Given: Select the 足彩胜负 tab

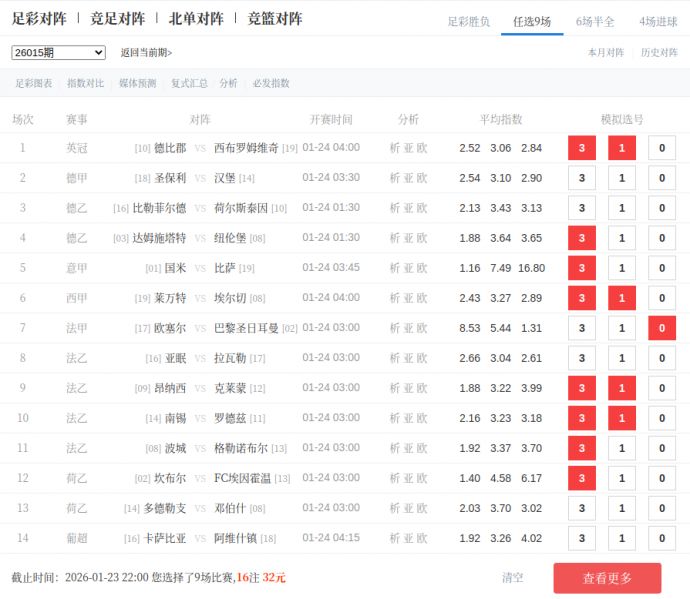Looking at the screenshot, I should [x=468, y=21].
